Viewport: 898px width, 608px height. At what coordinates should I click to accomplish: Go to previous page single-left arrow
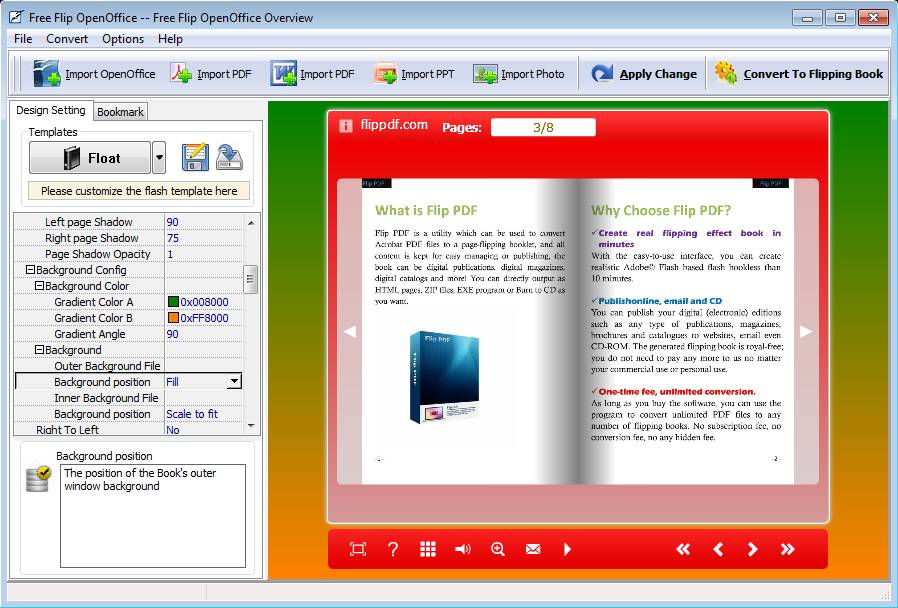tap(718, 549)
